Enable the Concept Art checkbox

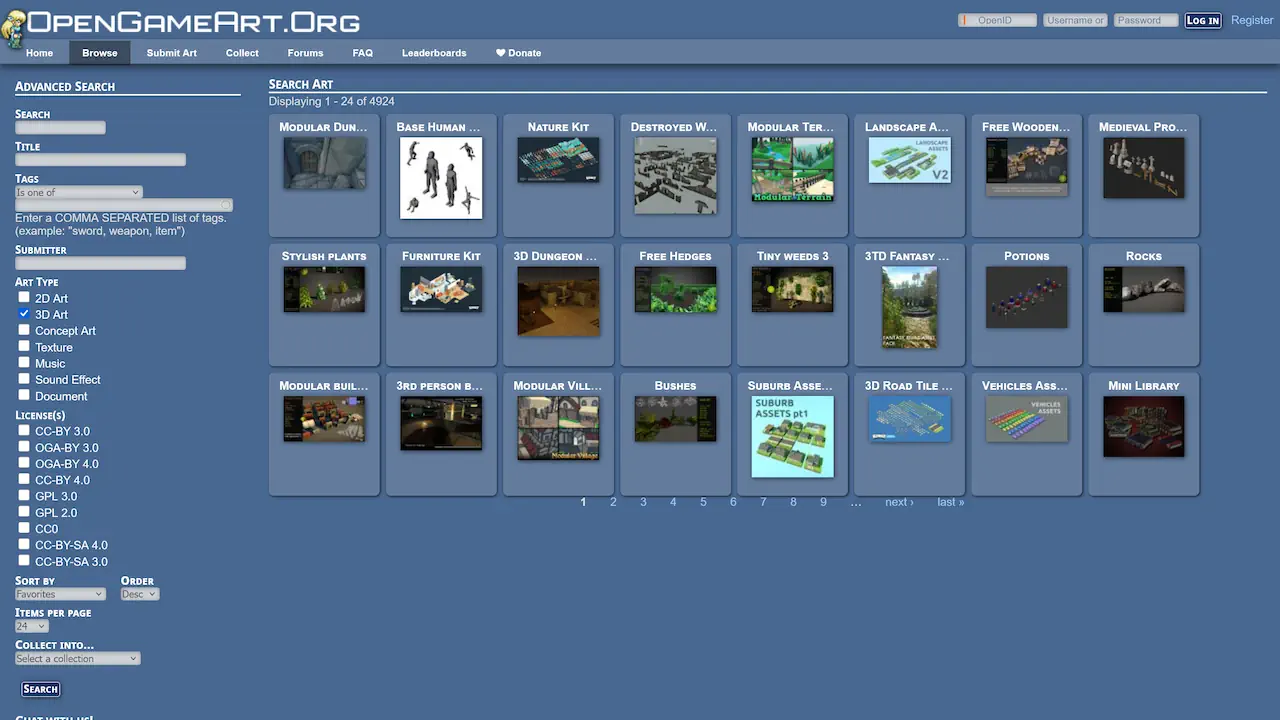coord(24,329)
